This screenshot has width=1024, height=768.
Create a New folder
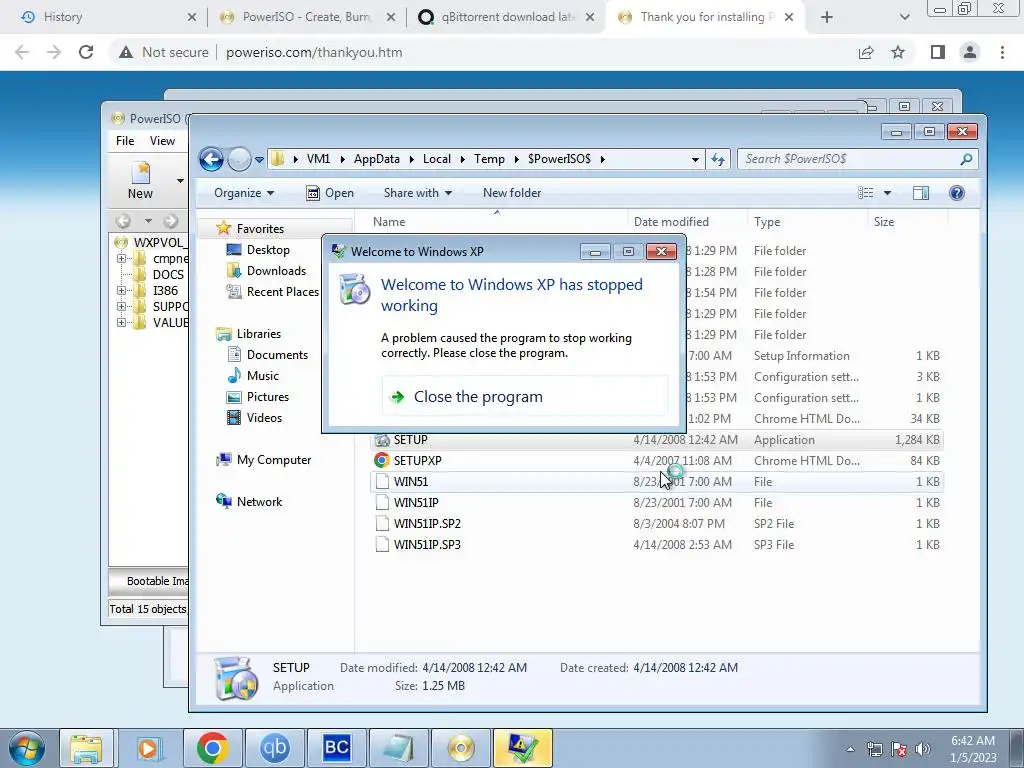[x=512, y=193]
